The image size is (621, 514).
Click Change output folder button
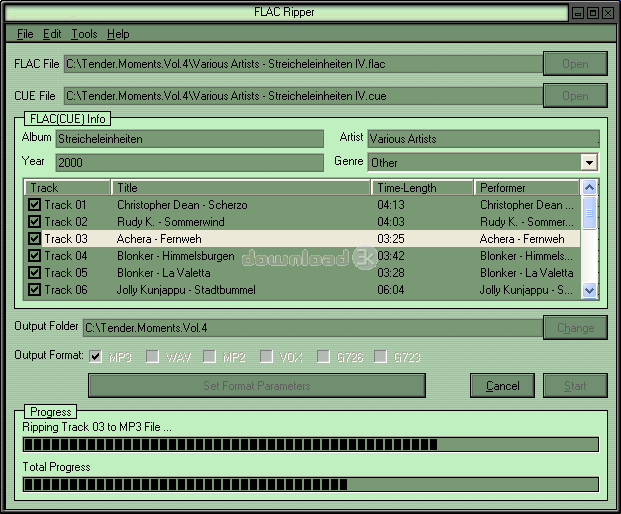tap(575, 328)
